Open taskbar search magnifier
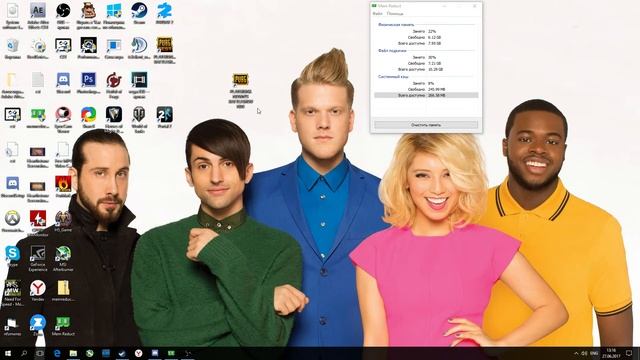Screen dimensions: 640x360 (24, 353)
